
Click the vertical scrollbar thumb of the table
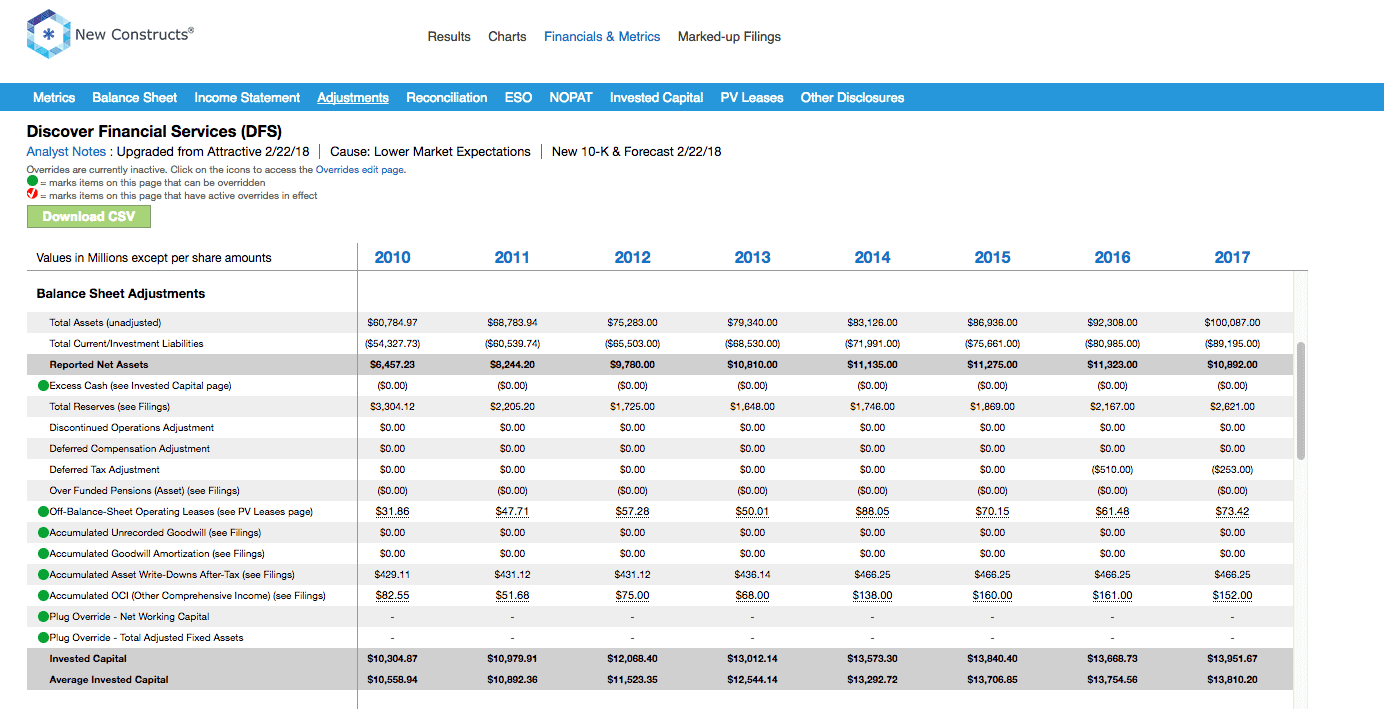click(1300, 400)
